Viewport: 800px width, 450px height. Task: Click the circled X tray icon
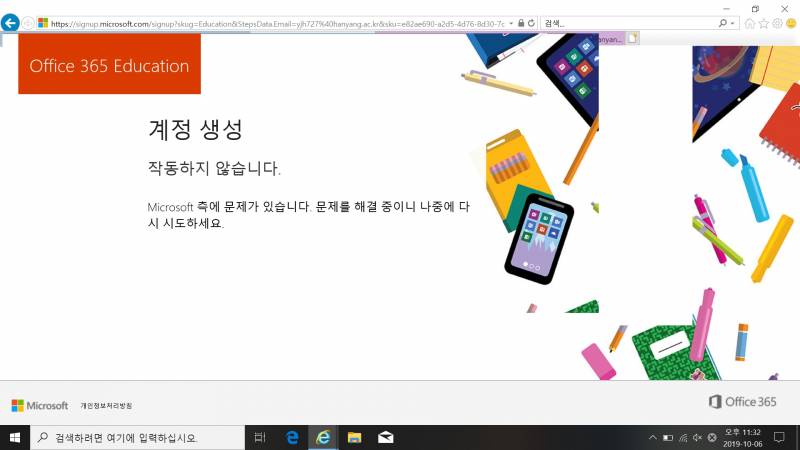click(712, 438)
